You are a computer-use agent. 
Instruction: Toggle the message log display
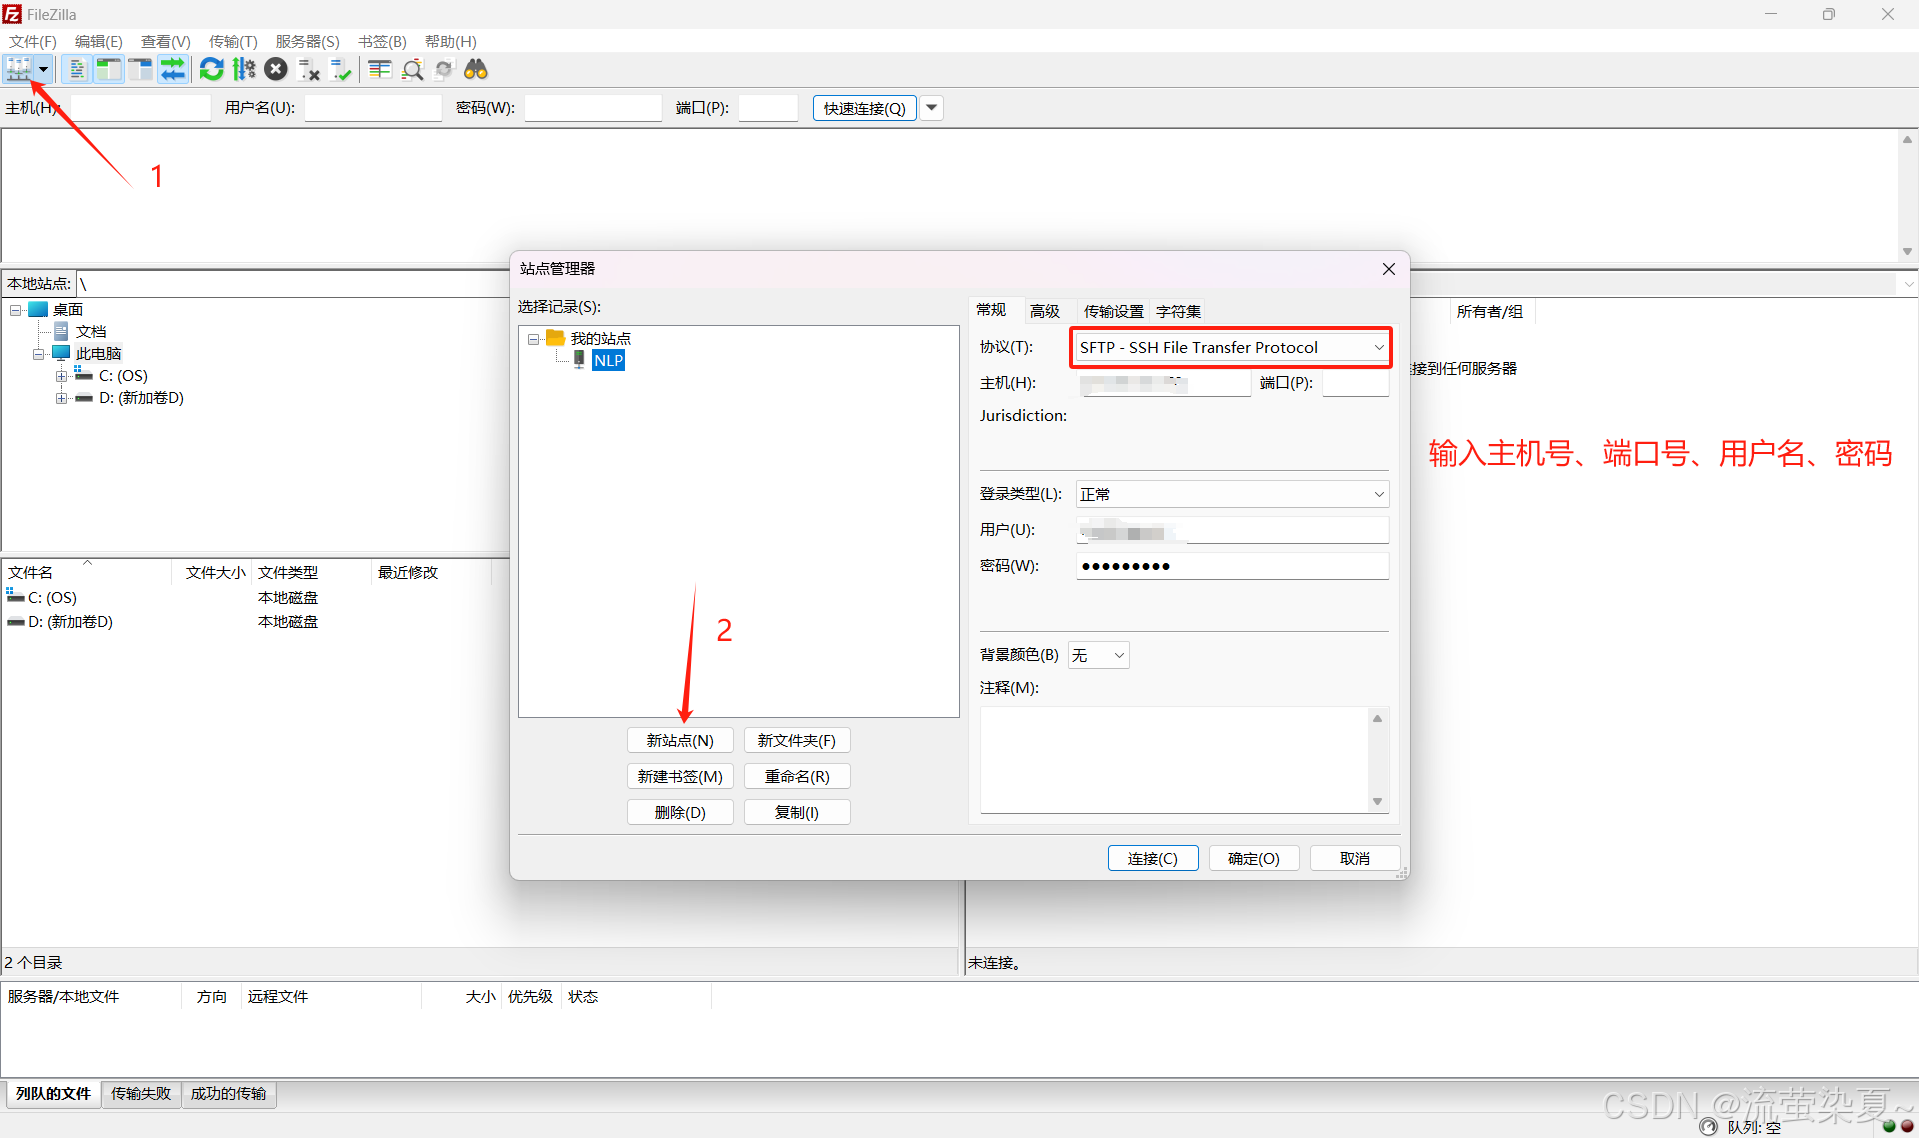pyautogui.click(x=77, y=69)
